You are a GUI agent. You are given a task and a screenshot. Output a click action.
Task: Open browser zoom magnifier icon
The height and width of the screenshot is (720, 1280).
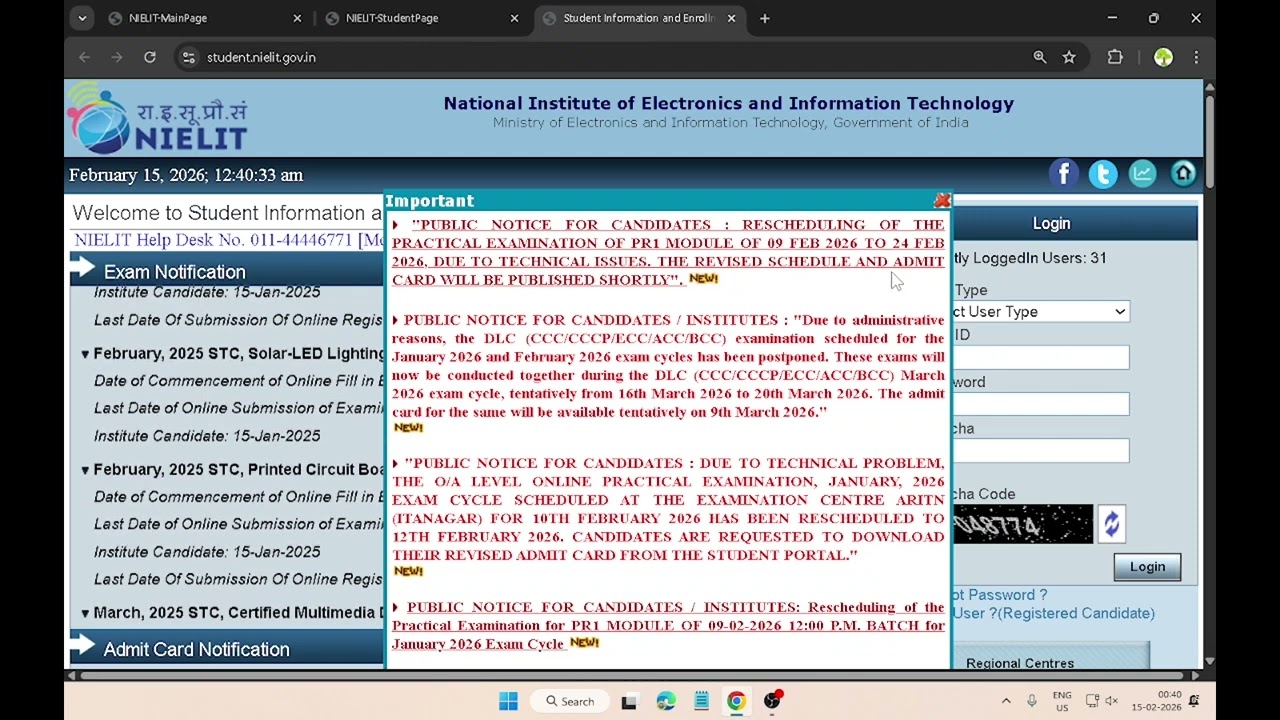point(1040,57)
